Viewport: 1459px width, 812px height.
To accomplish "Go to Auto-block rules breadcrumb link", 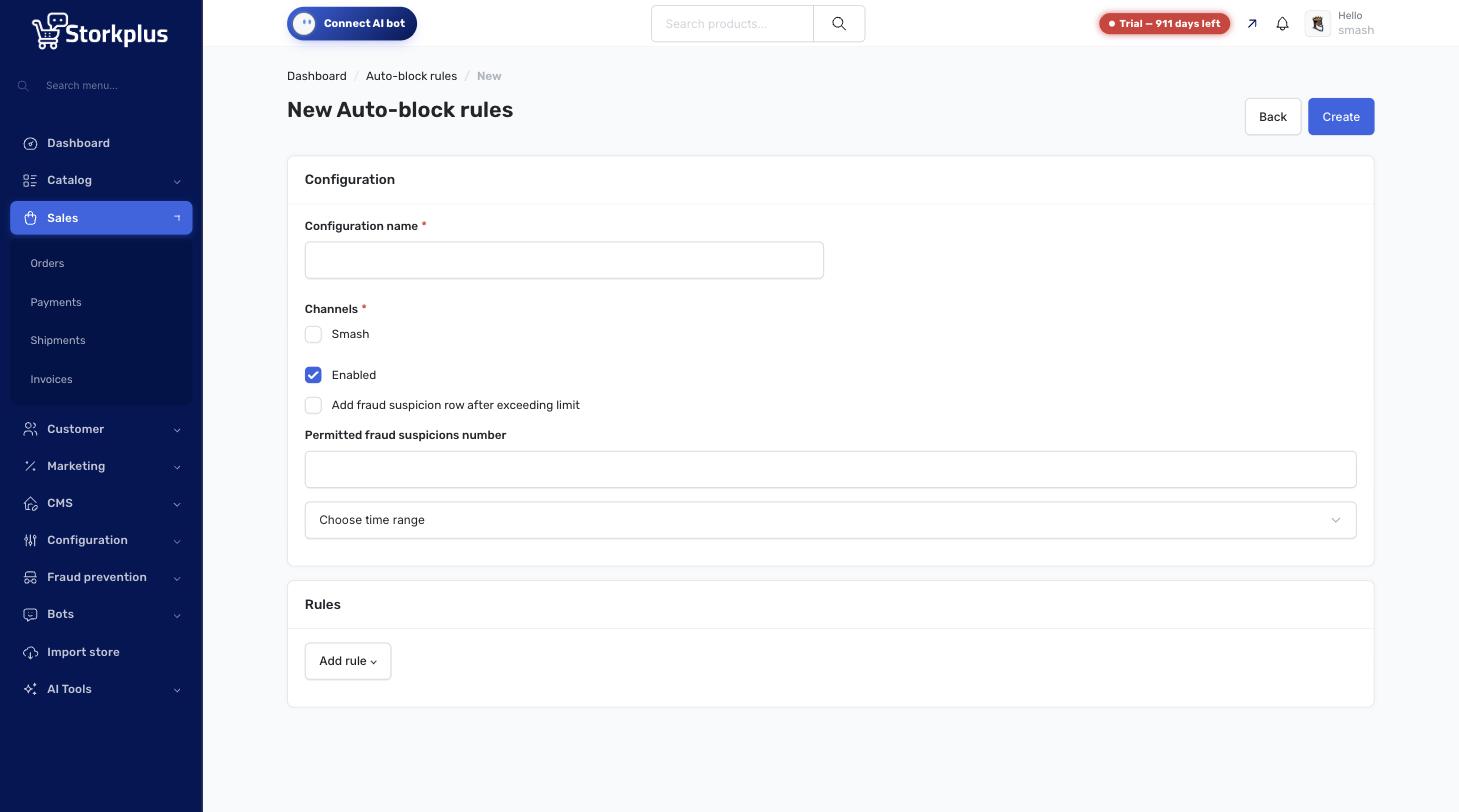I will 411,76.
